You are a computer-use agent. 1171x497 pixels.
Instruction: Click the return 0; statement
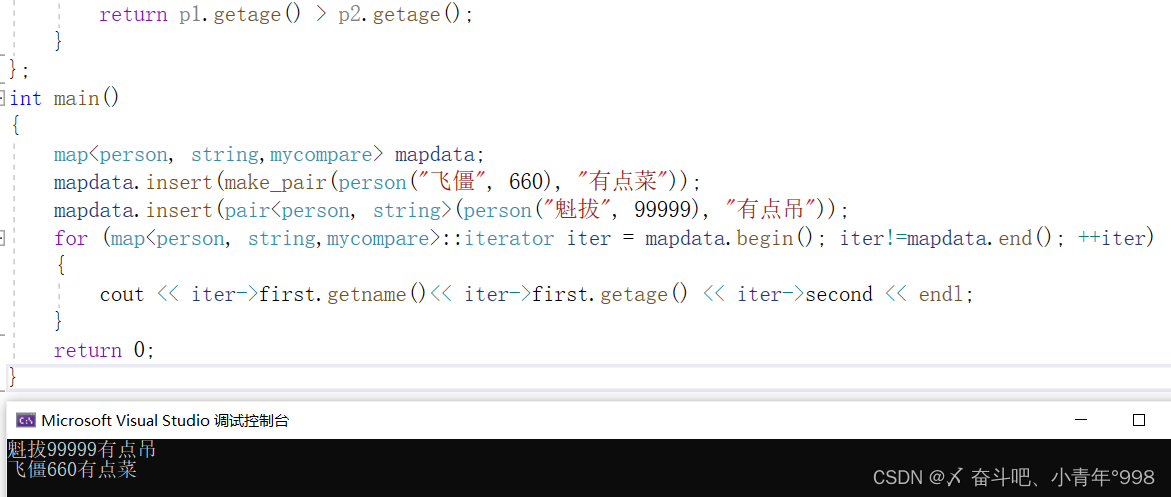[x=104, y=350]
